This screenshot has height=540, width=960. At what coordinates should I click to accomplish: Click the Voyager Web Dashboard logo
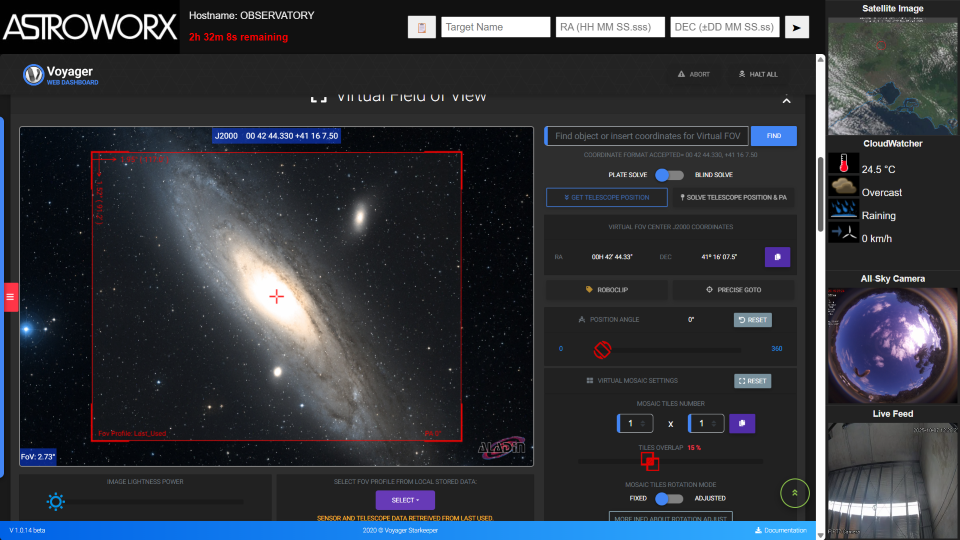click(x=60, y=75)
